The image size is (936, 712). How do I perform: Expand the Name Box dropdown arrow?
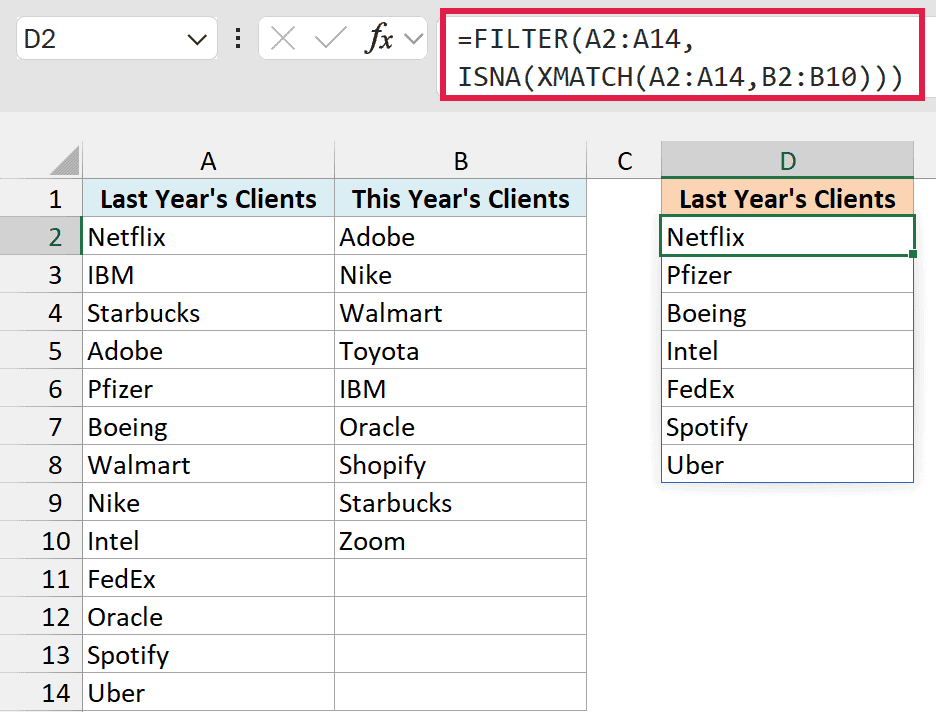point(197,40)
